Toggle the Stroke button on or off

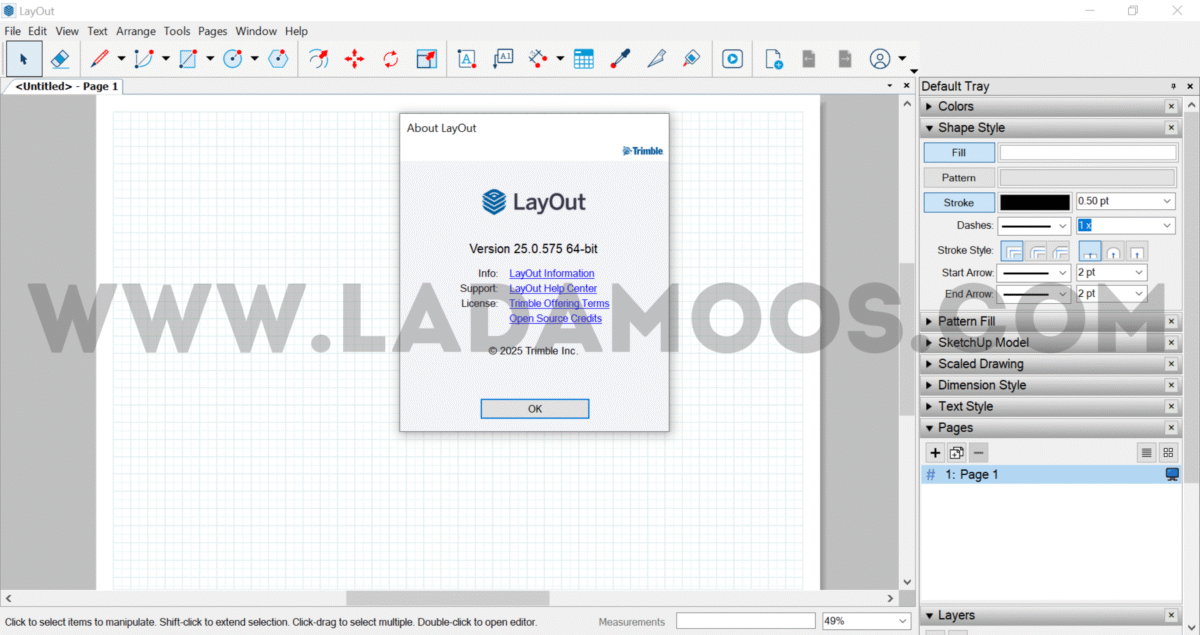click(x=958, y=202)
